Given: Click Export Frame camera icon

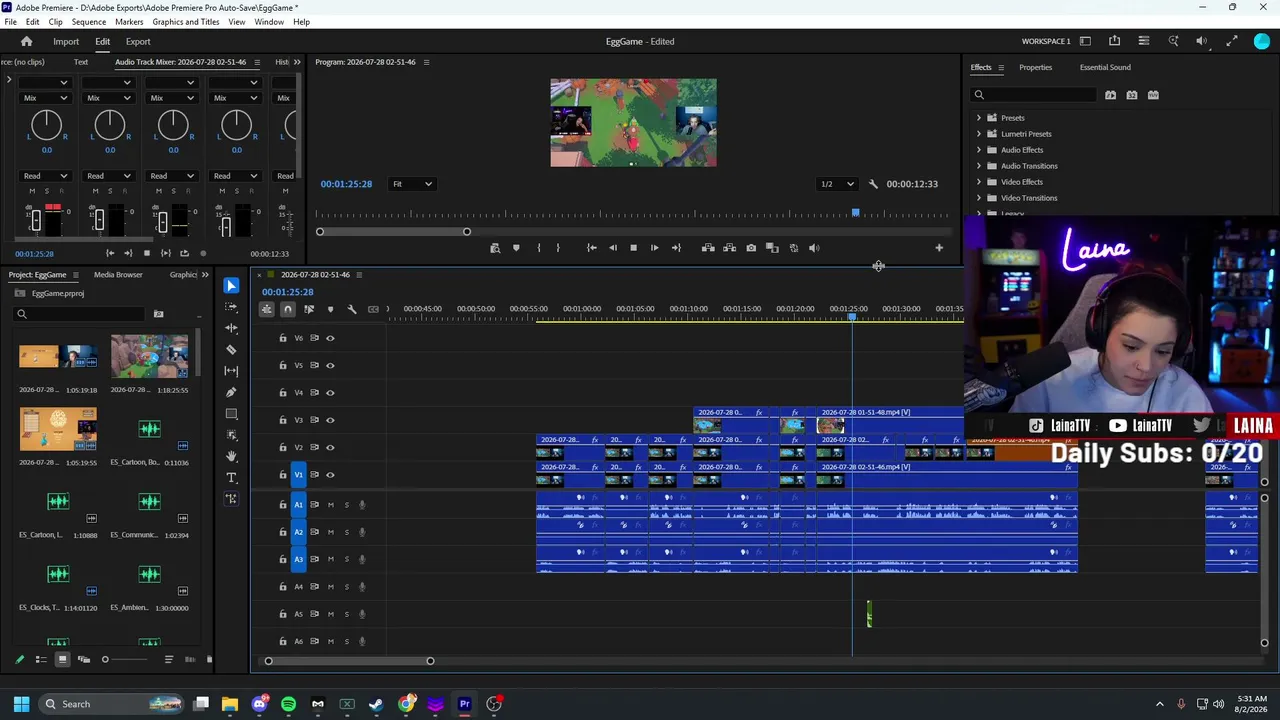Looking at the screenshot, I should click(751, 248).
